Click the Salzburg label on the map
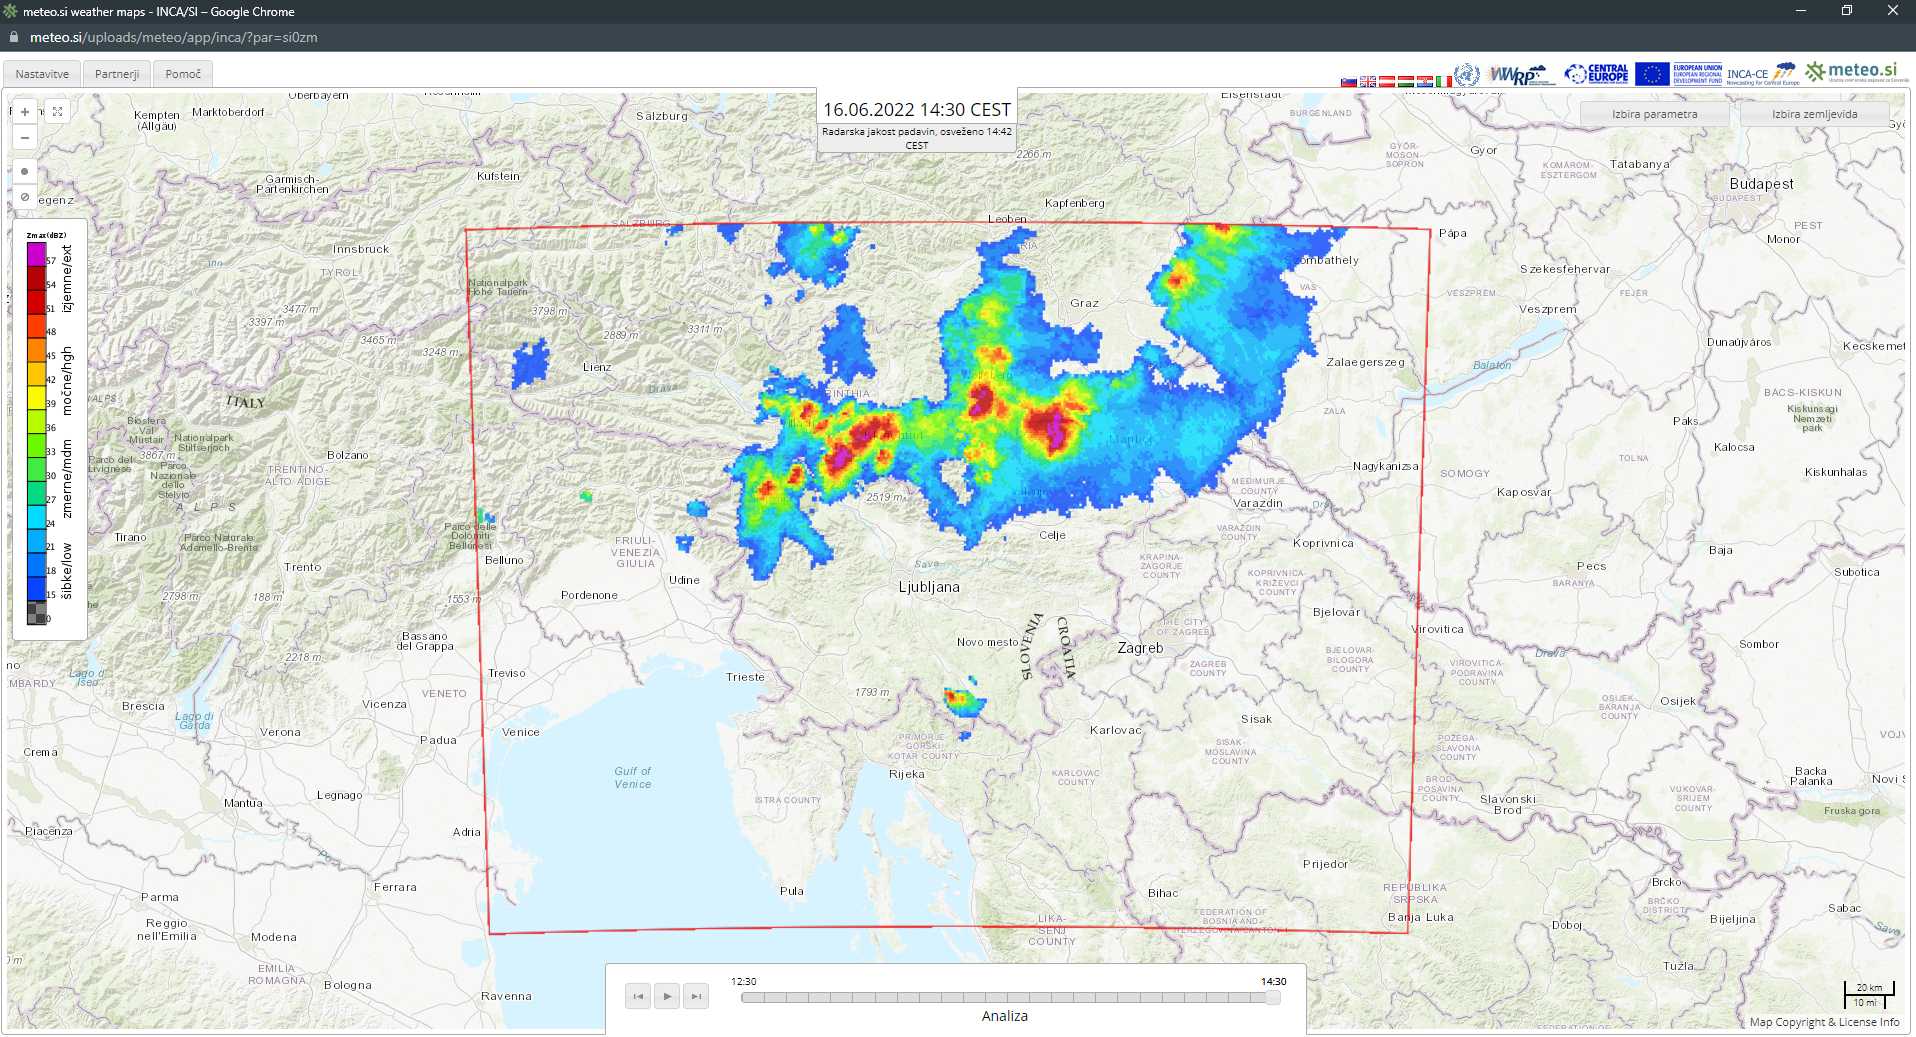Screen dimensions: 1916x1037 point(662,116)
